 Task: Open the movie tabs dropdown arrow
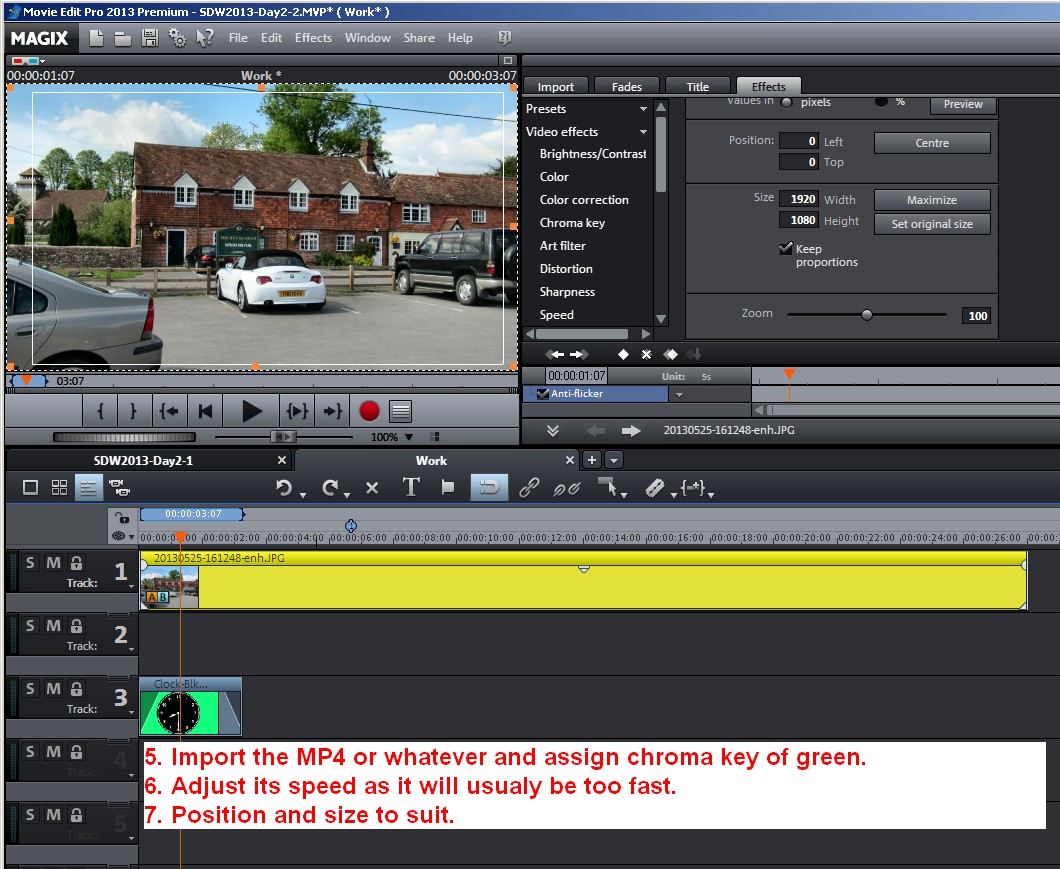pyautogui.click(x=614, y=460)
